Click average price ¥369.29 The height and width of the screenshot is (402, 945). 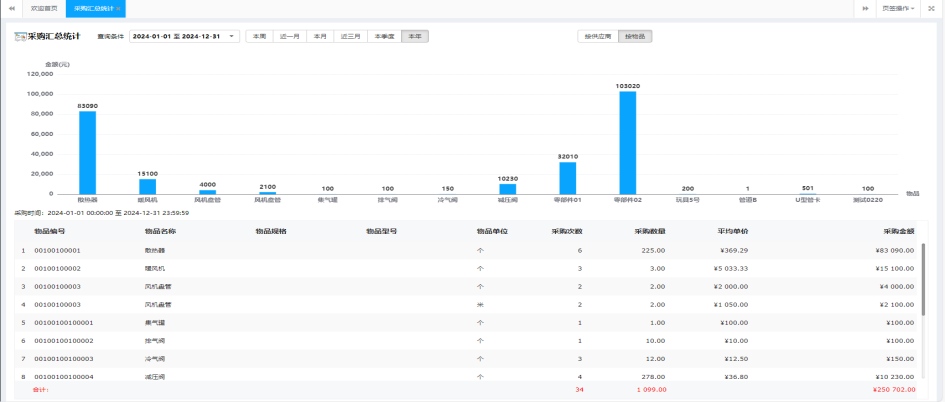pos(735,250)
